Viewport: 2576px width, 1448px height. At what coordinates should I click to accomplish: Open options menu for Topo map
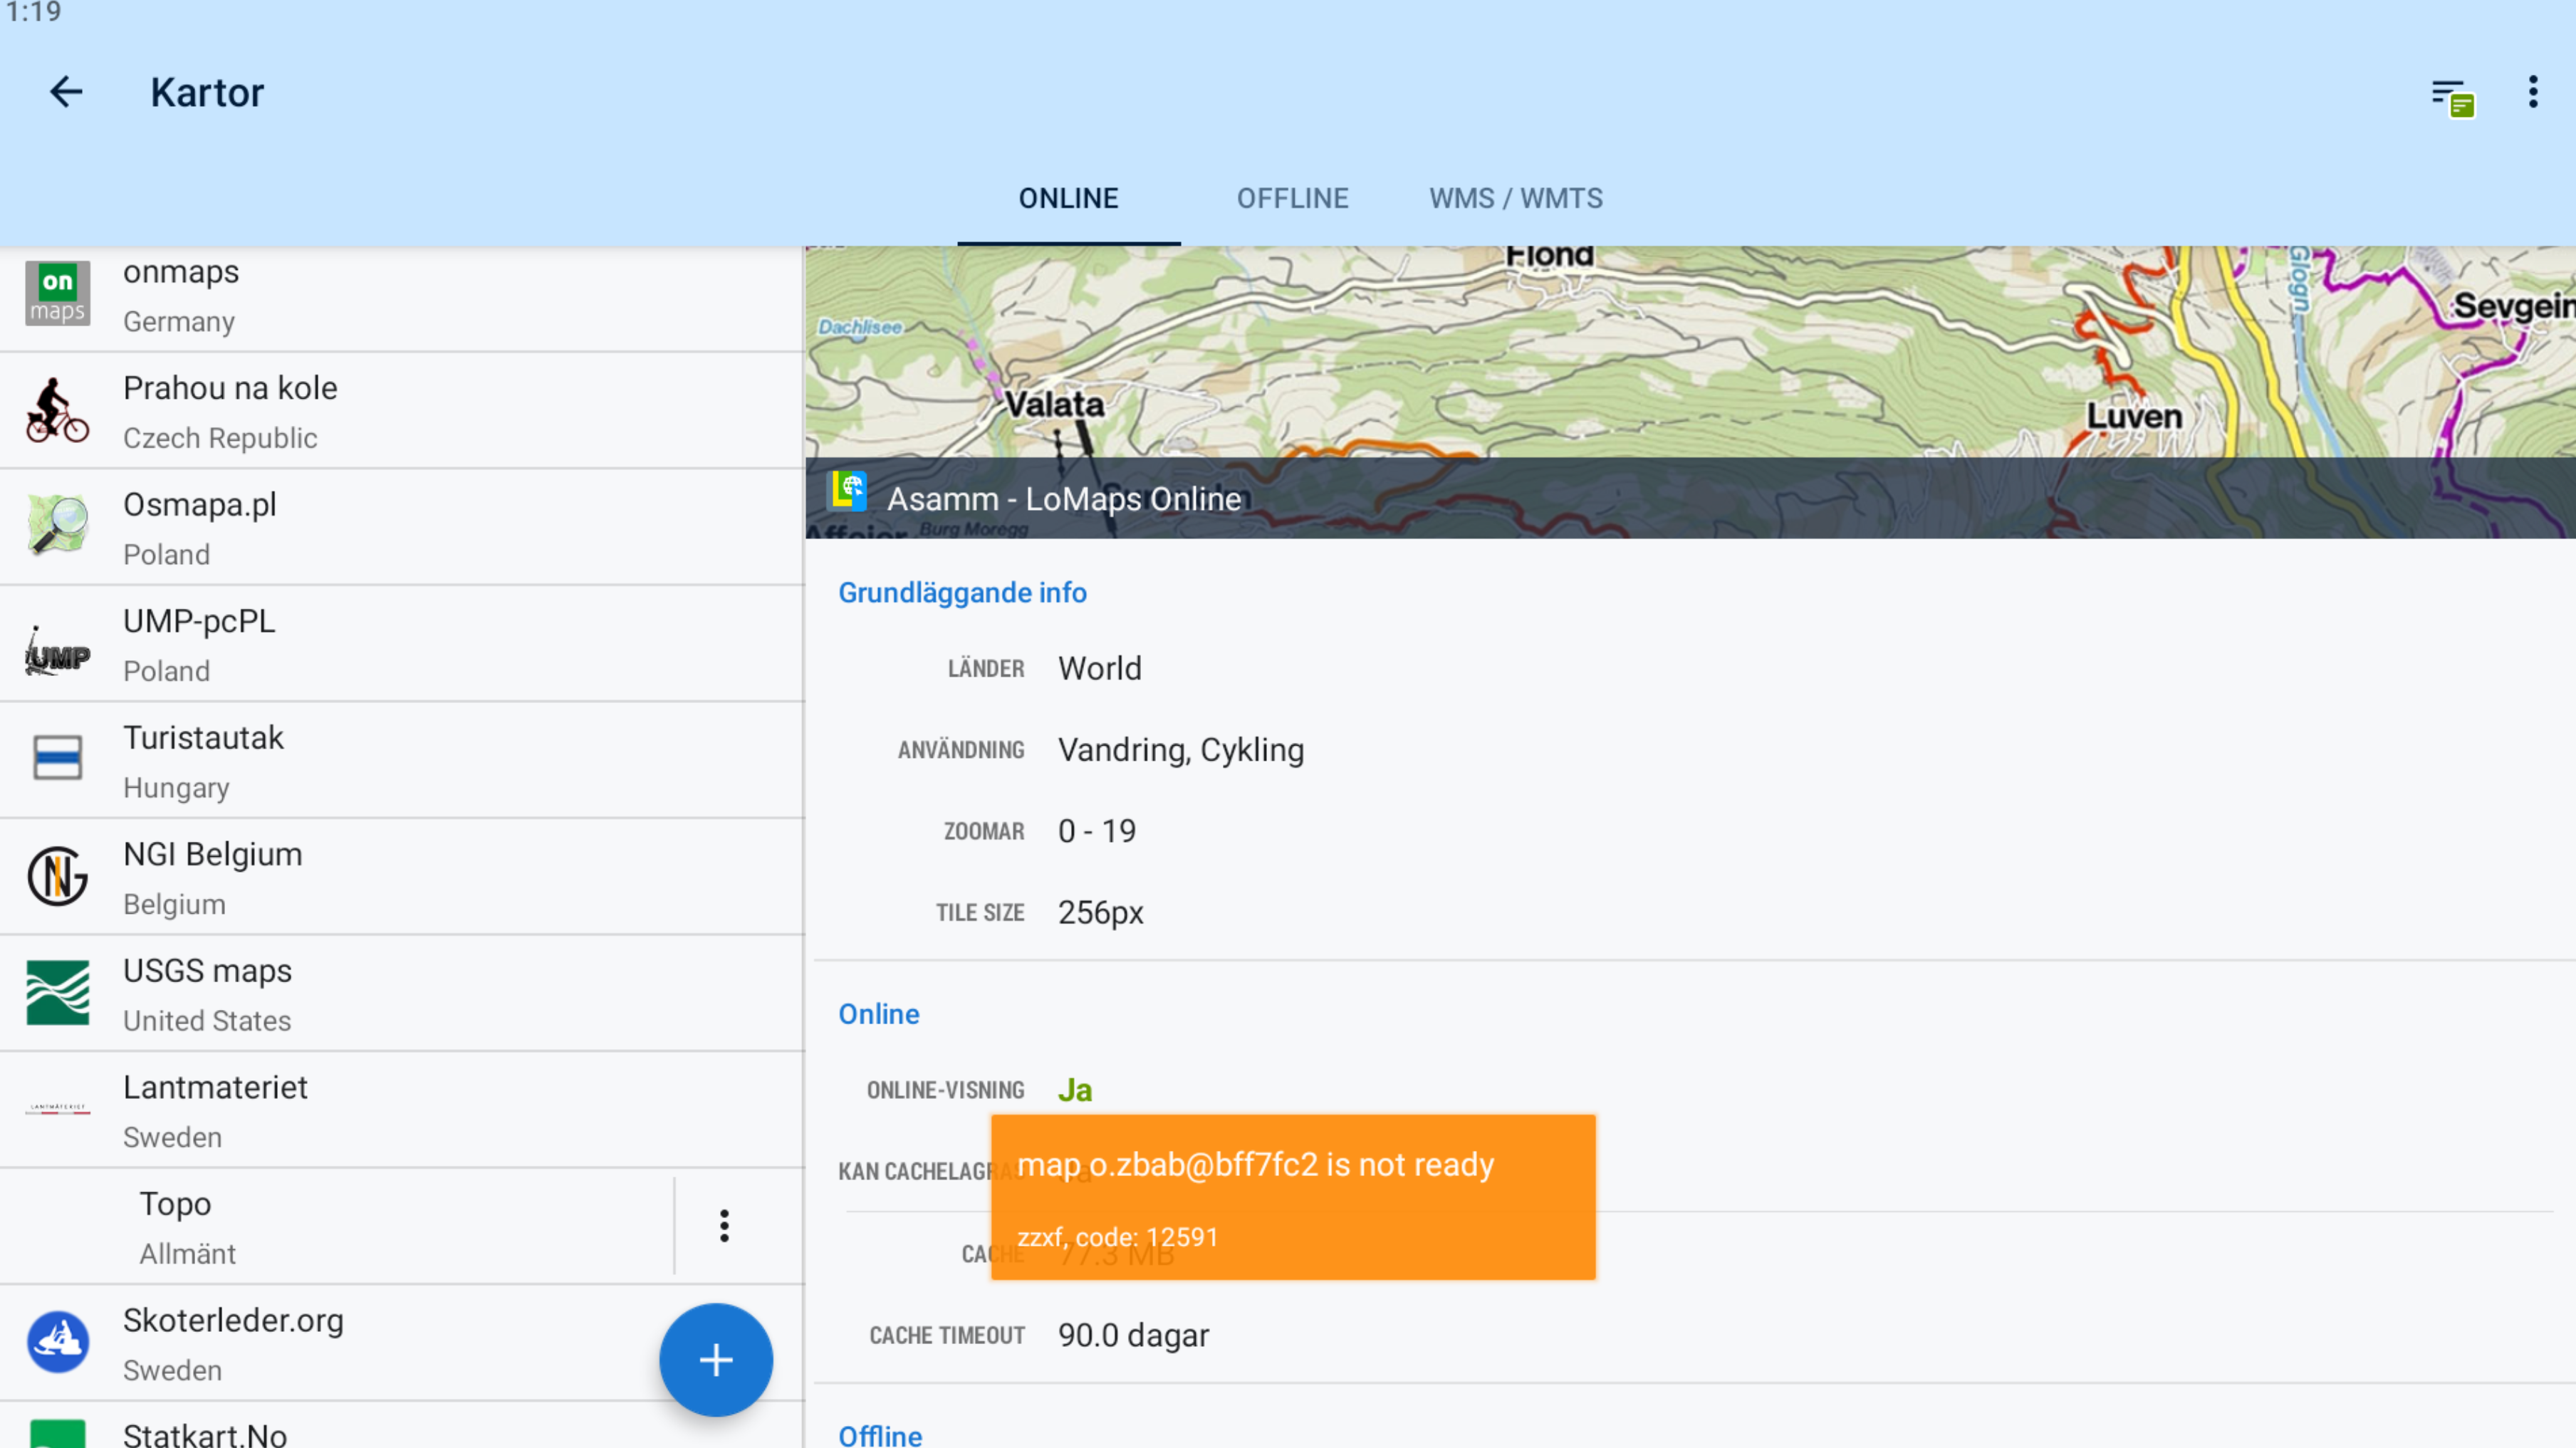[724, 1226]
